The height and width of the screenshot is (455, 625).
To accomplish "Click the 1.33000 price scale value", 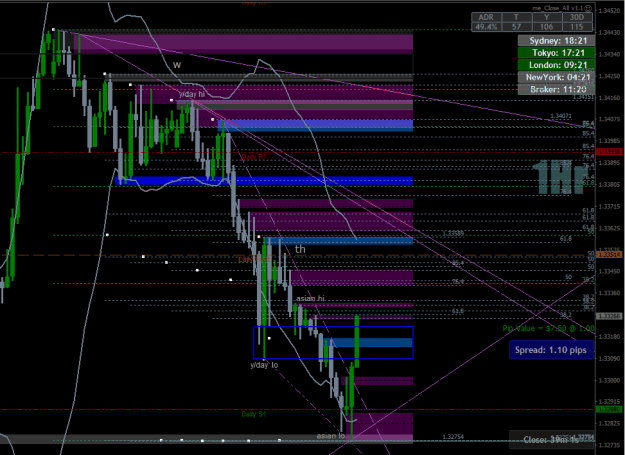I will (x=610, y=380).
